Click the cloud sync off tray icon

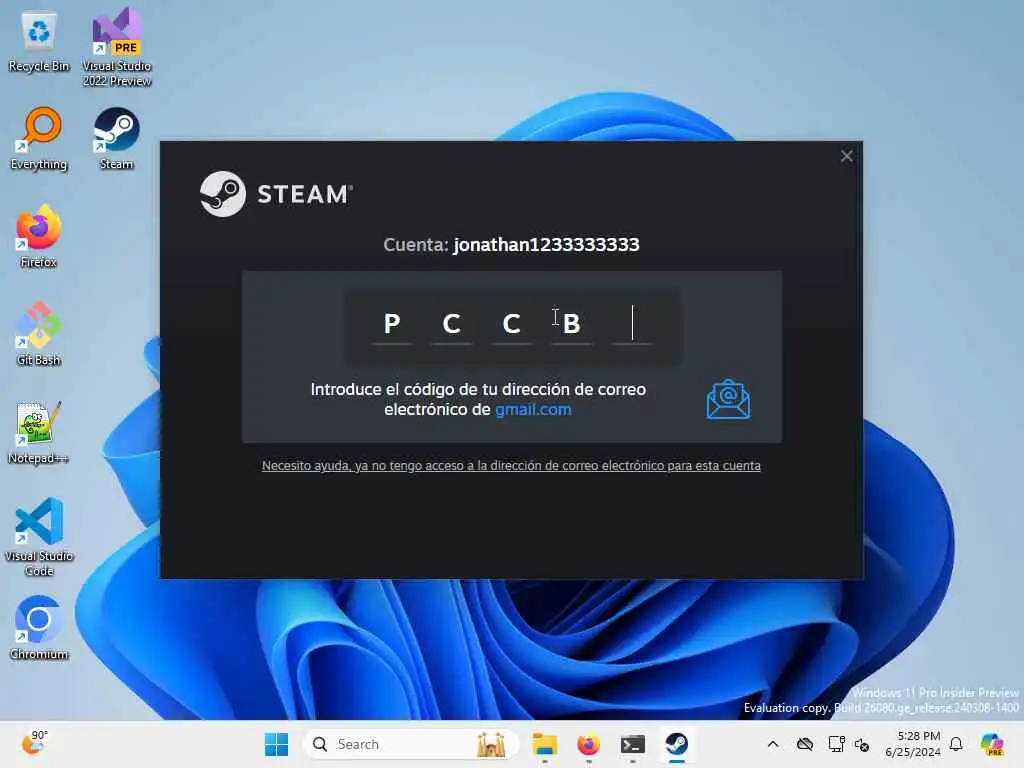coord(805,744)
